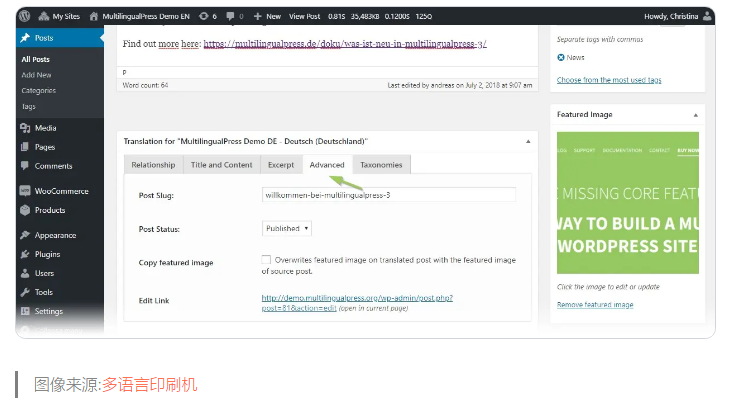Click the Settings sidebar icon

click(25, 311)
